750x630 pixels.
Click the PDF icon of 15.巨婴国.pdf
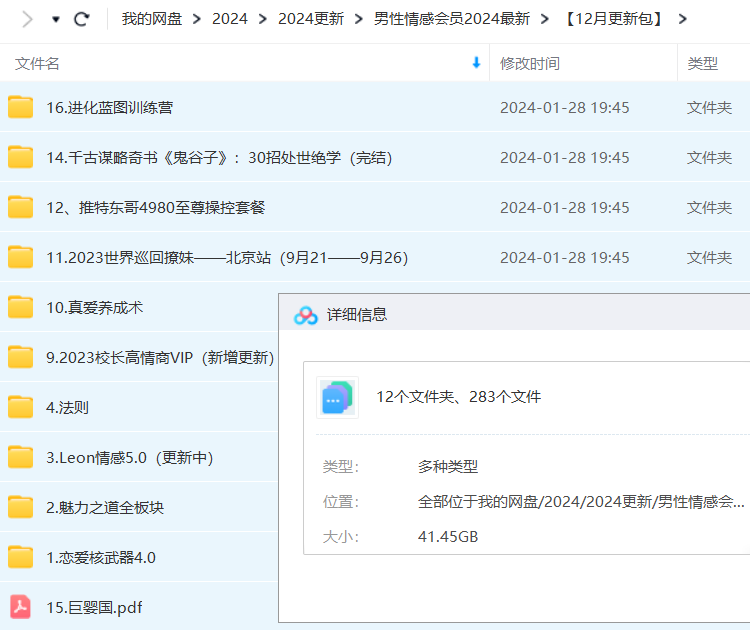click(x=21, y=607)
